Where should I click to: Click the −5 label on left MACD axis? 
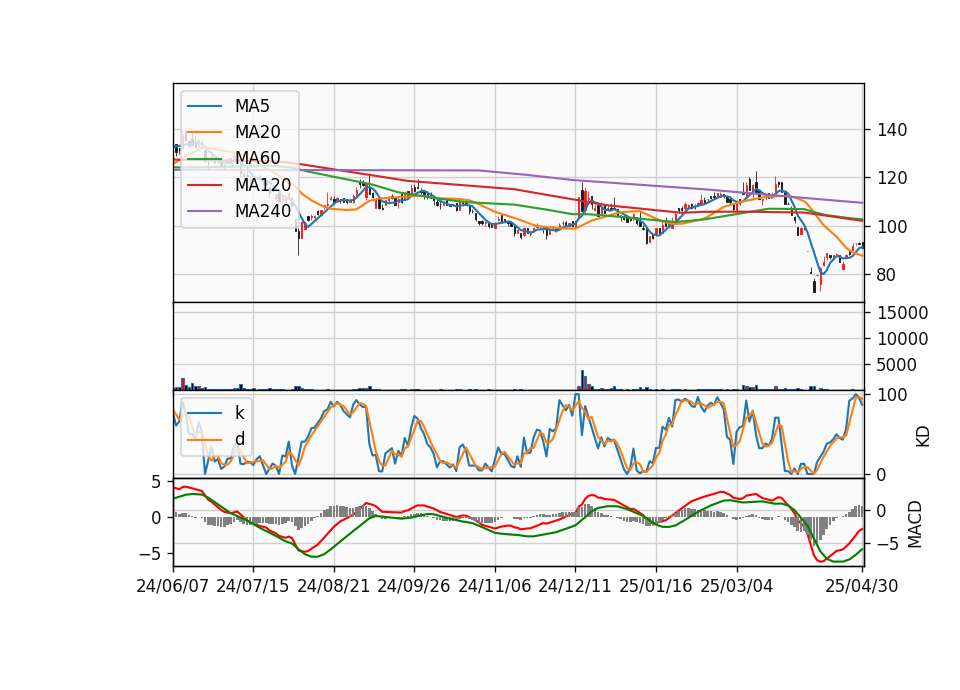(149, 554)
